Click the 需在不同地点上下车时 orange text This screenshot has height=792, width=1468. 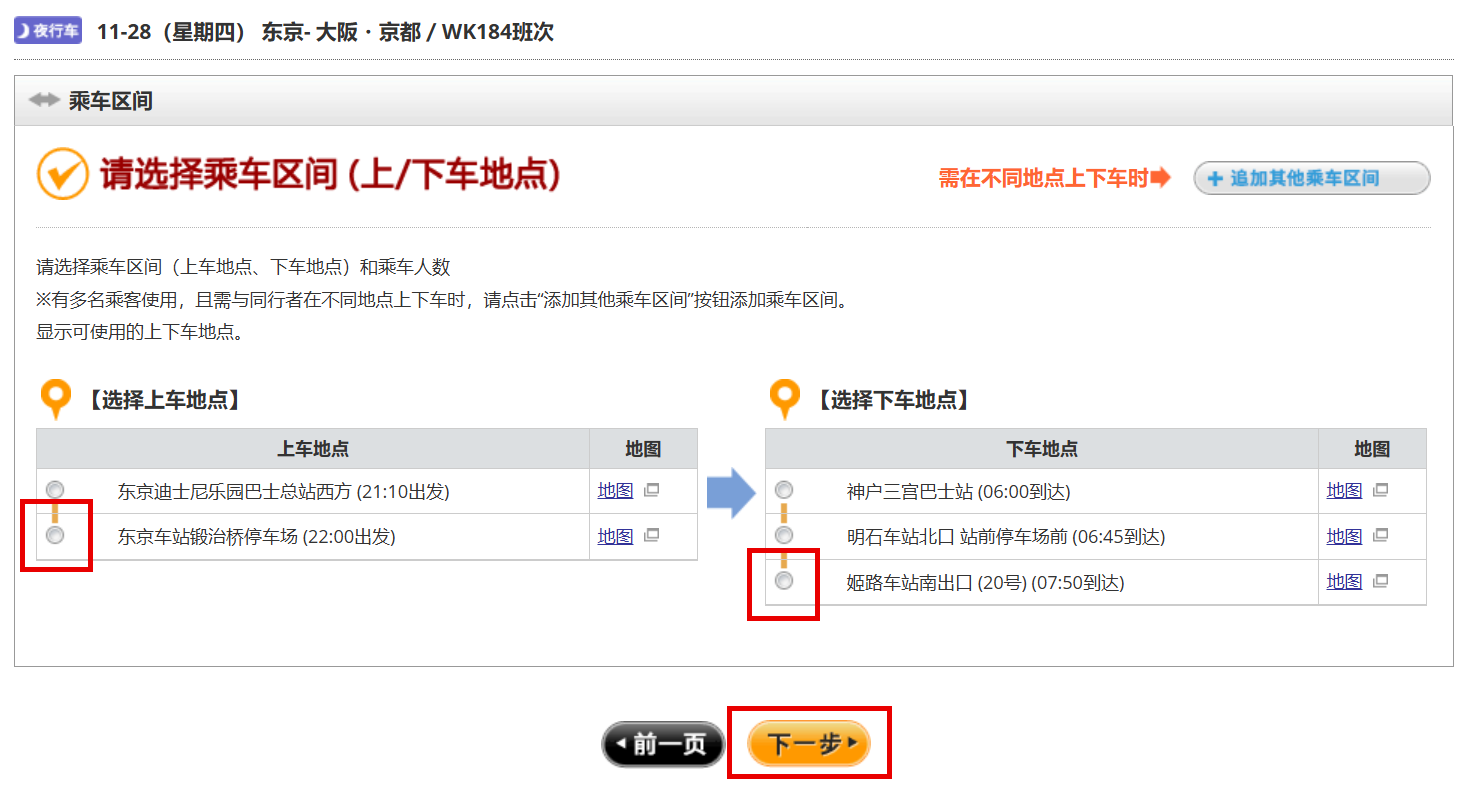point(1044,178)
